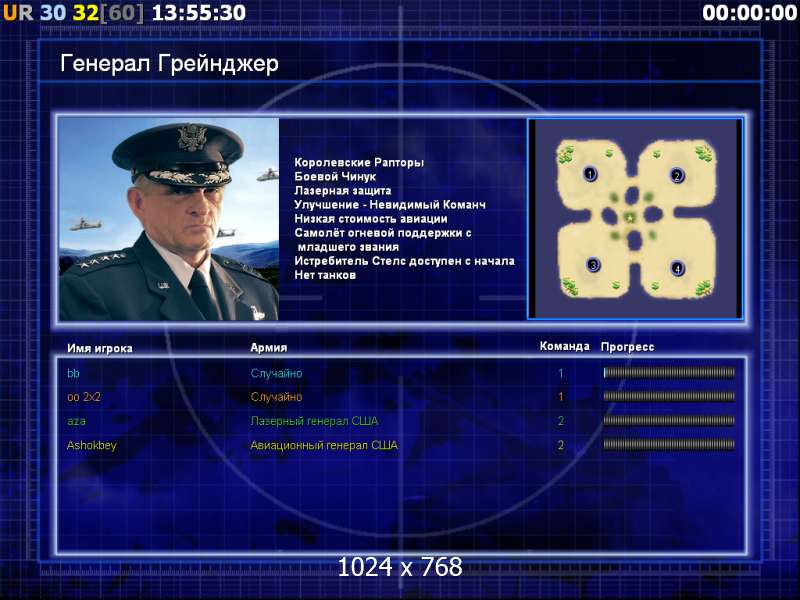Click start position 1 on minimap

[590, 174]
